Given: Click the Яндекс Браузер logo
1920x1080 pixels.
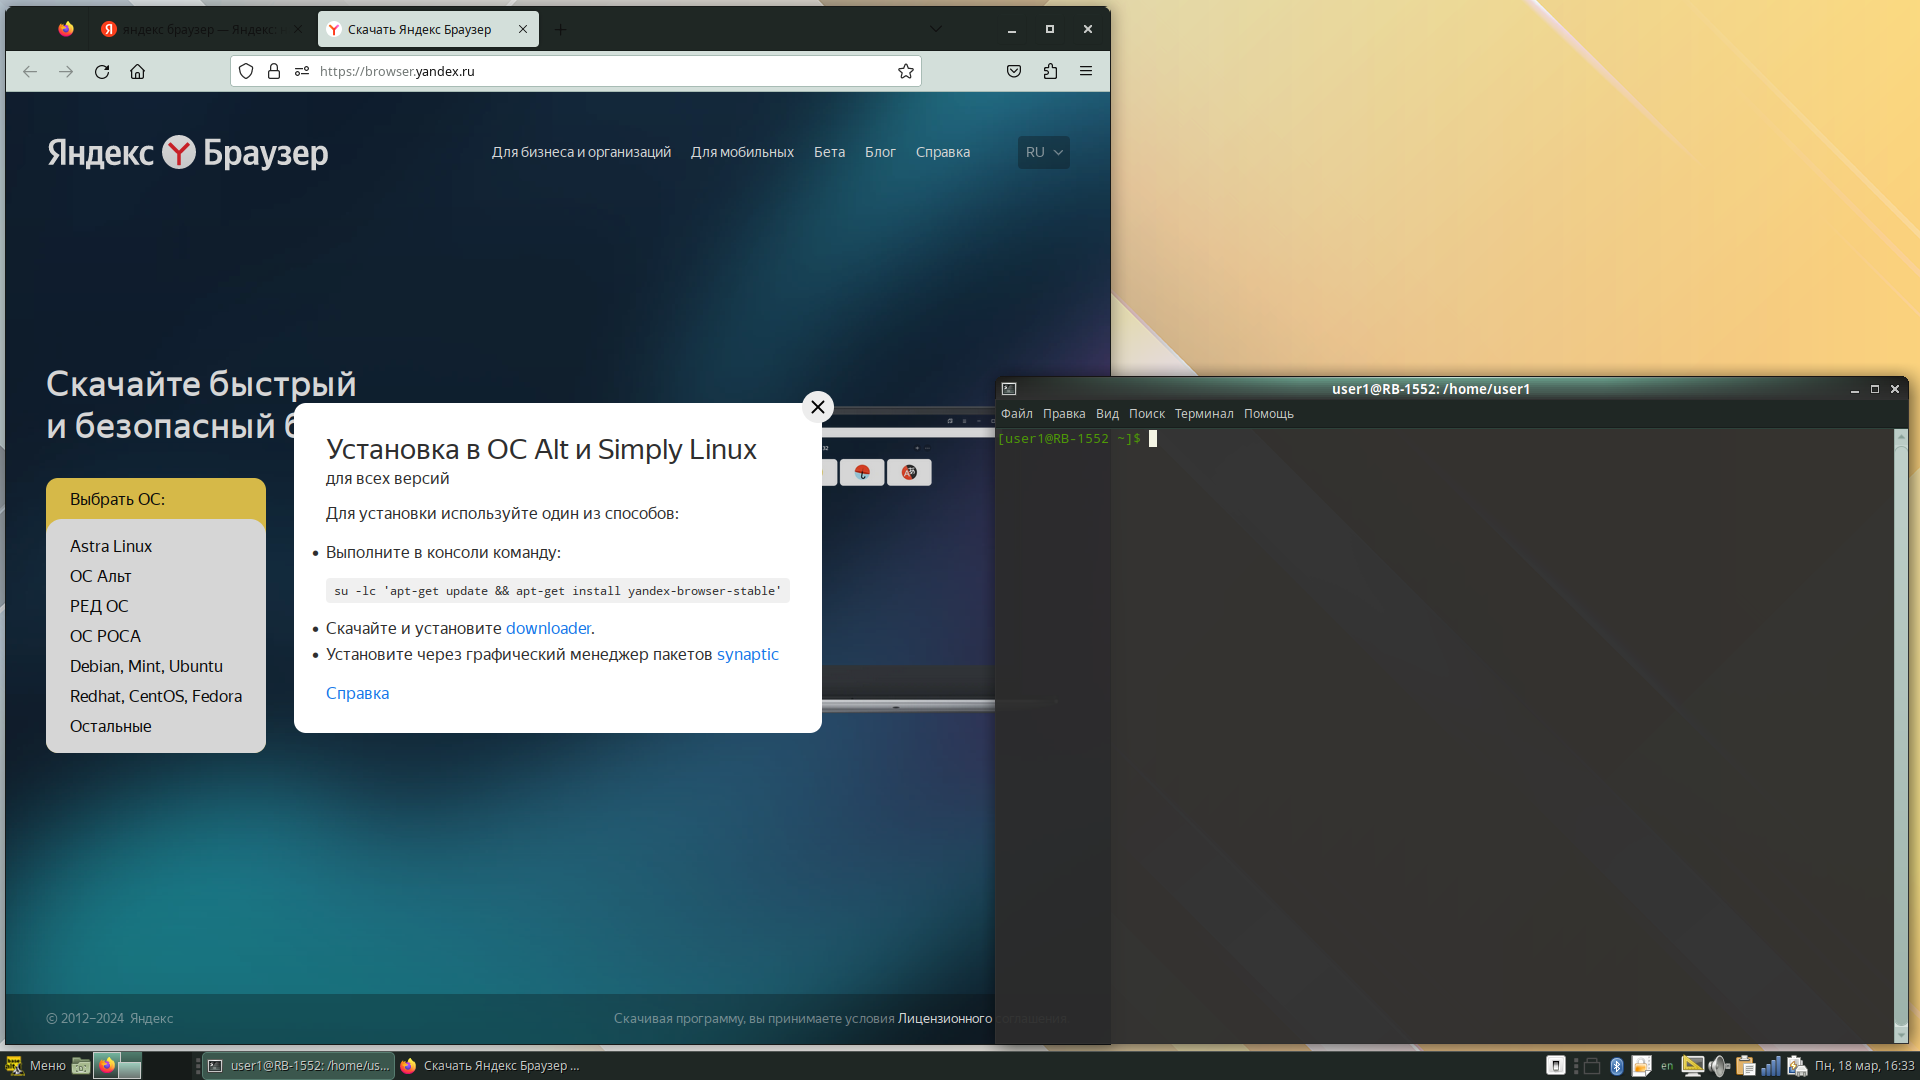Looking at the screenshot, I should (x=188, y=152).
